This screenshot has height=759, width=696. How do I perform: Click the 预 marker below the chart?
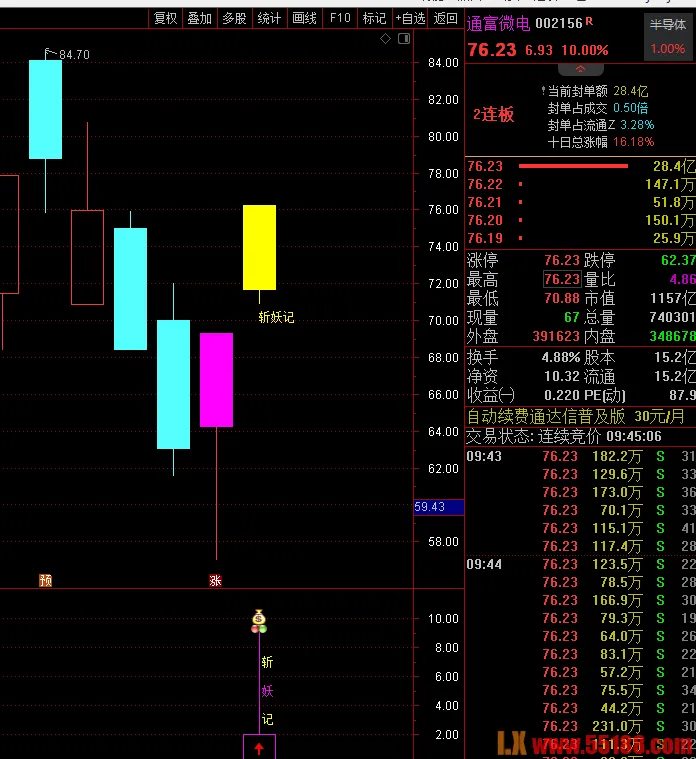point(45,580)
